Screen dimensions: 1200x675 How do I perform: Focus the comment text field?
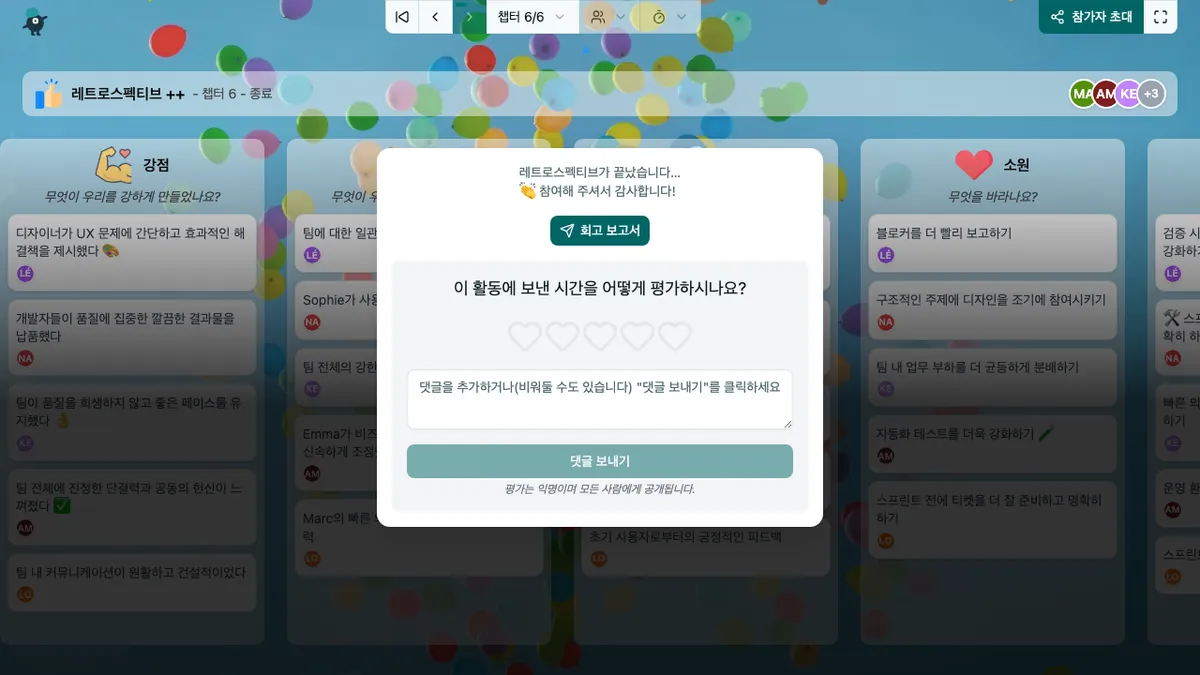click(x=600, y=399)
